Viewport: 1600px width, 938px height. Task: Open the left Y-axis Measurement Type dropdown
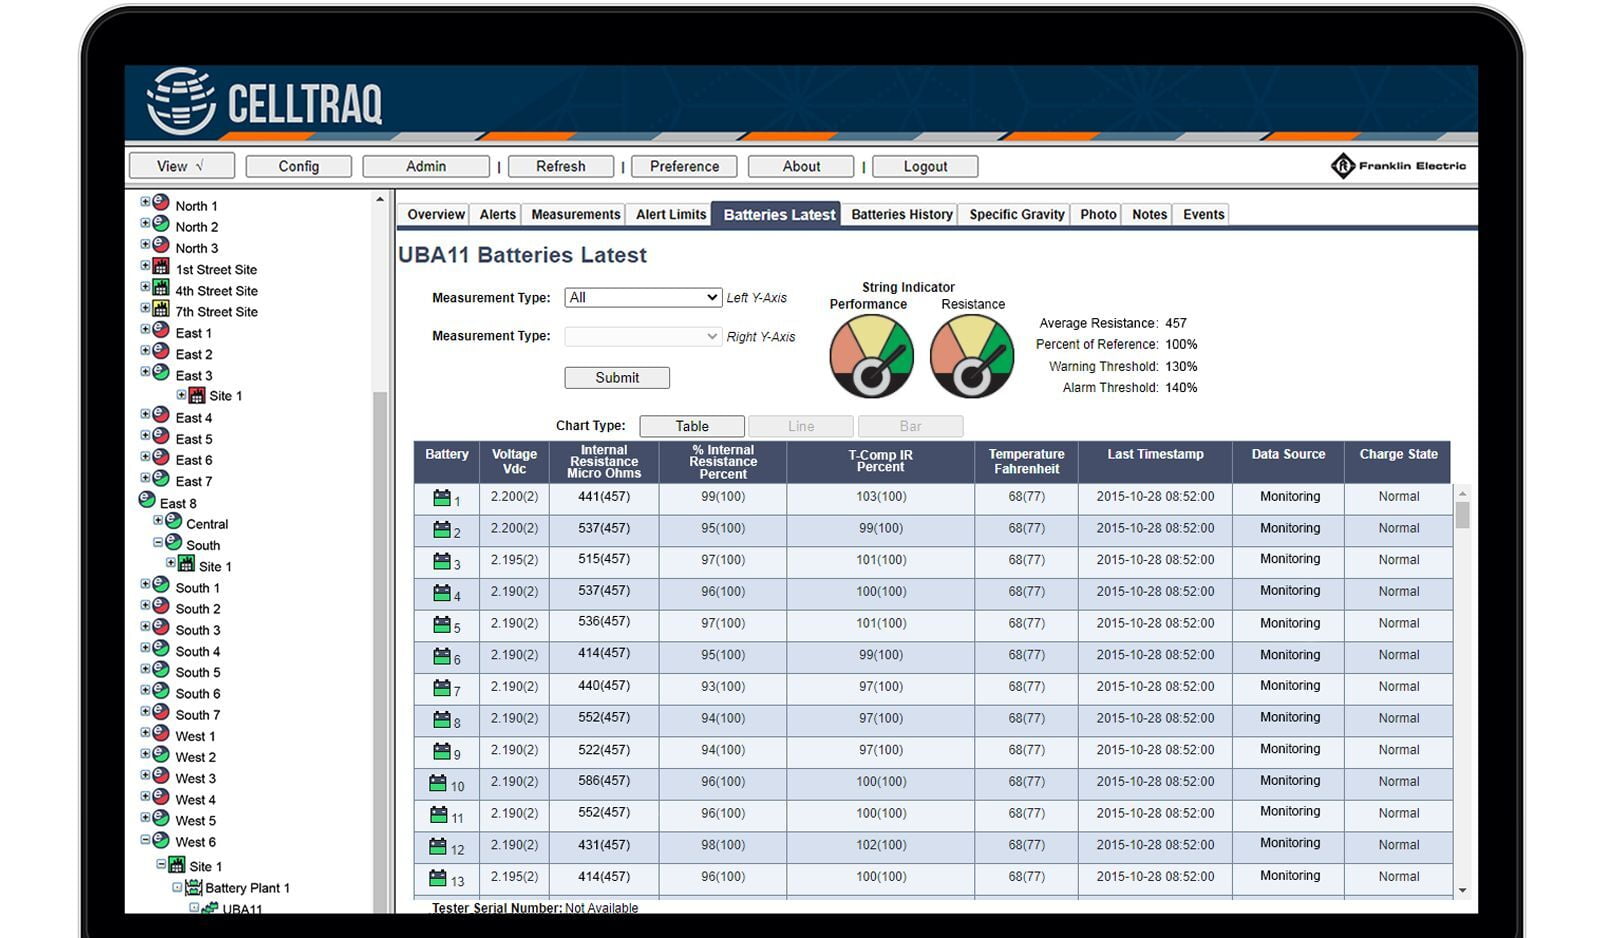click(643, 298)
